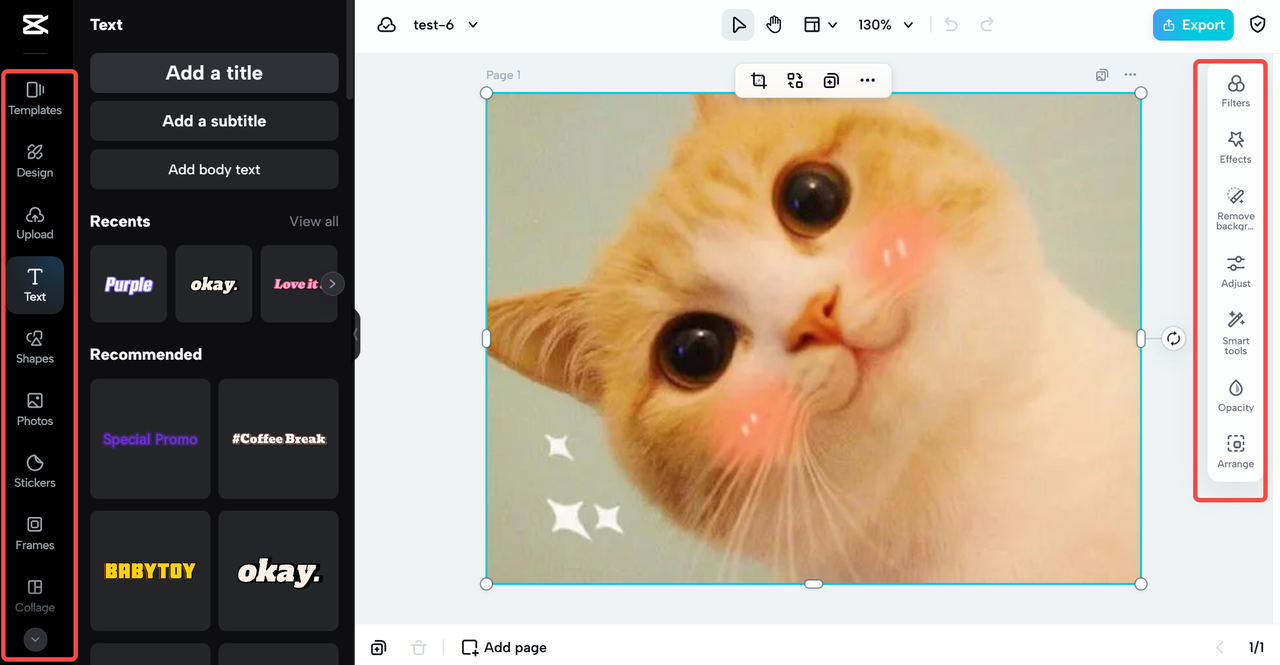Open the layout view dropdown
The height and width of the screenshot is (665, 1280).
(x=820, y=25)
